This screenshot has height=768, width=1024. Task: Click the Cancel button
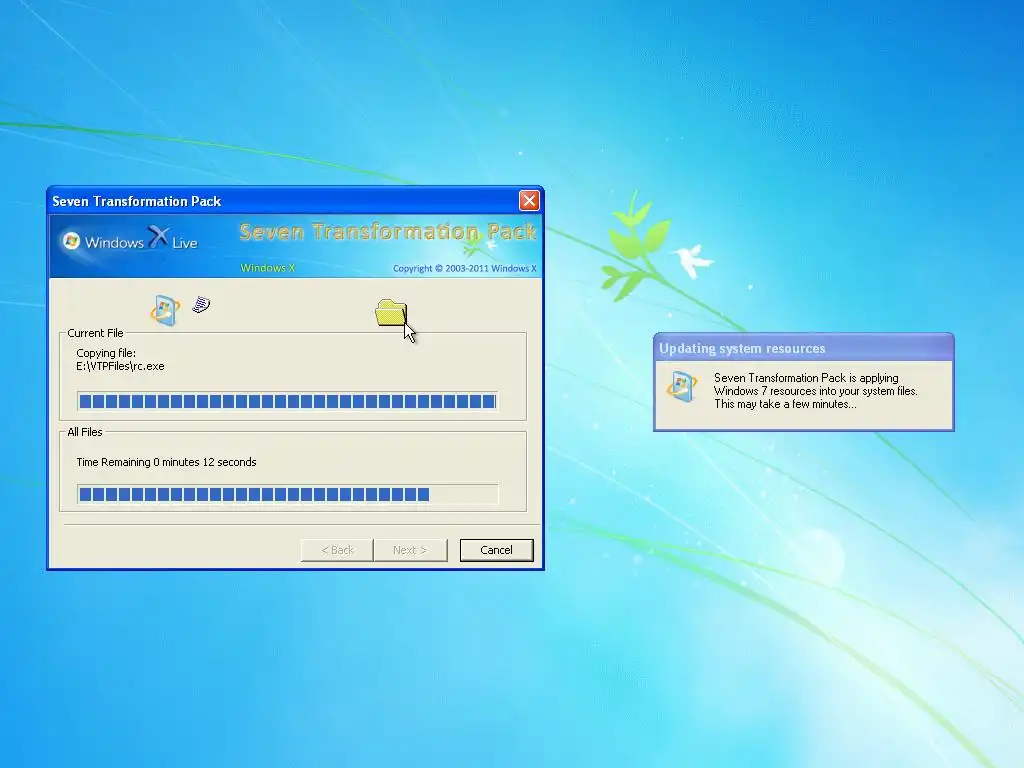[x=496, y=550]
